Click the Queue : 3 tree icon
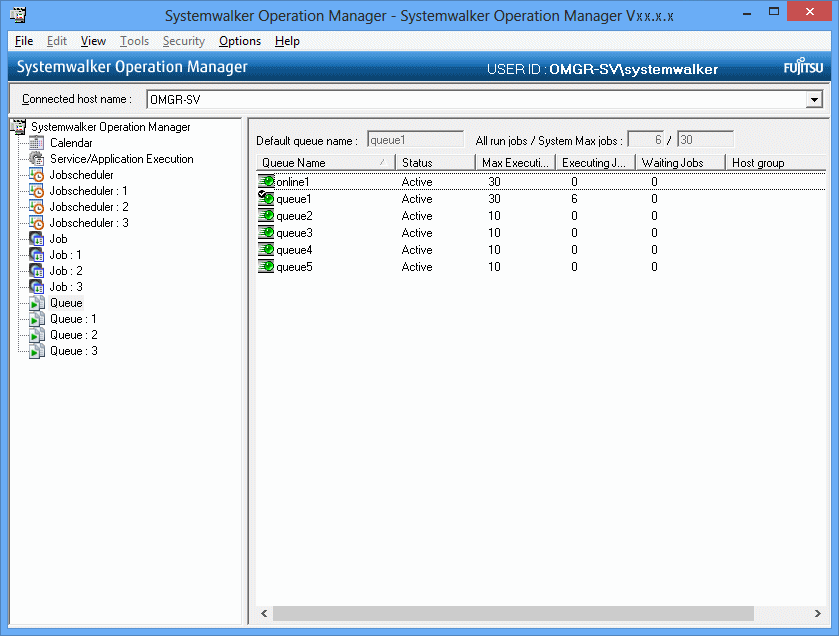 (x=37, y=351)
